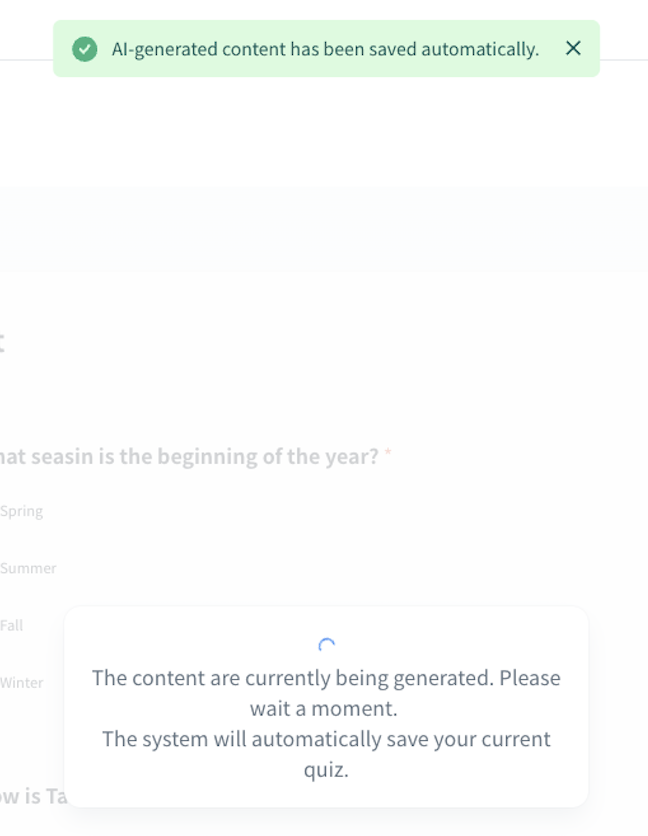Click the partially hidden question starting 'ow is Ta'
Image resolution: width=648 pixels, height=836 pixels.
(33, 797)
